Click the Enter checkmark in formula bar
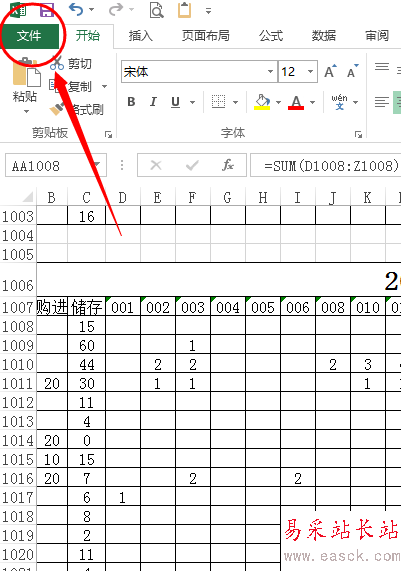This screenshot has width=401, height=571. (x=192, y=166)
